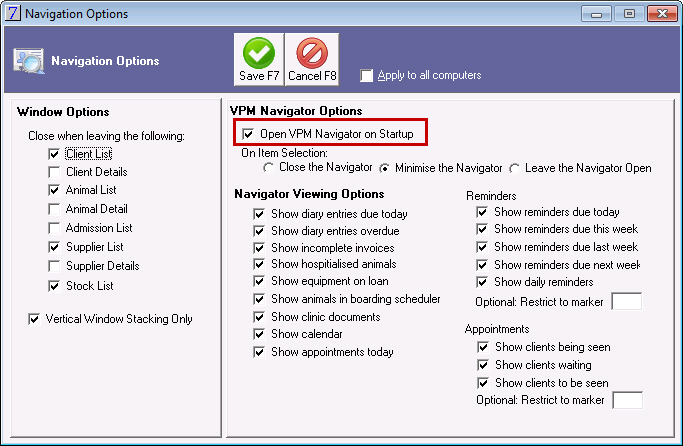The width and height of the screenshot is (683, 446).
Task: Toggle Show clients waiting
Action: click(x=483, y=365)
